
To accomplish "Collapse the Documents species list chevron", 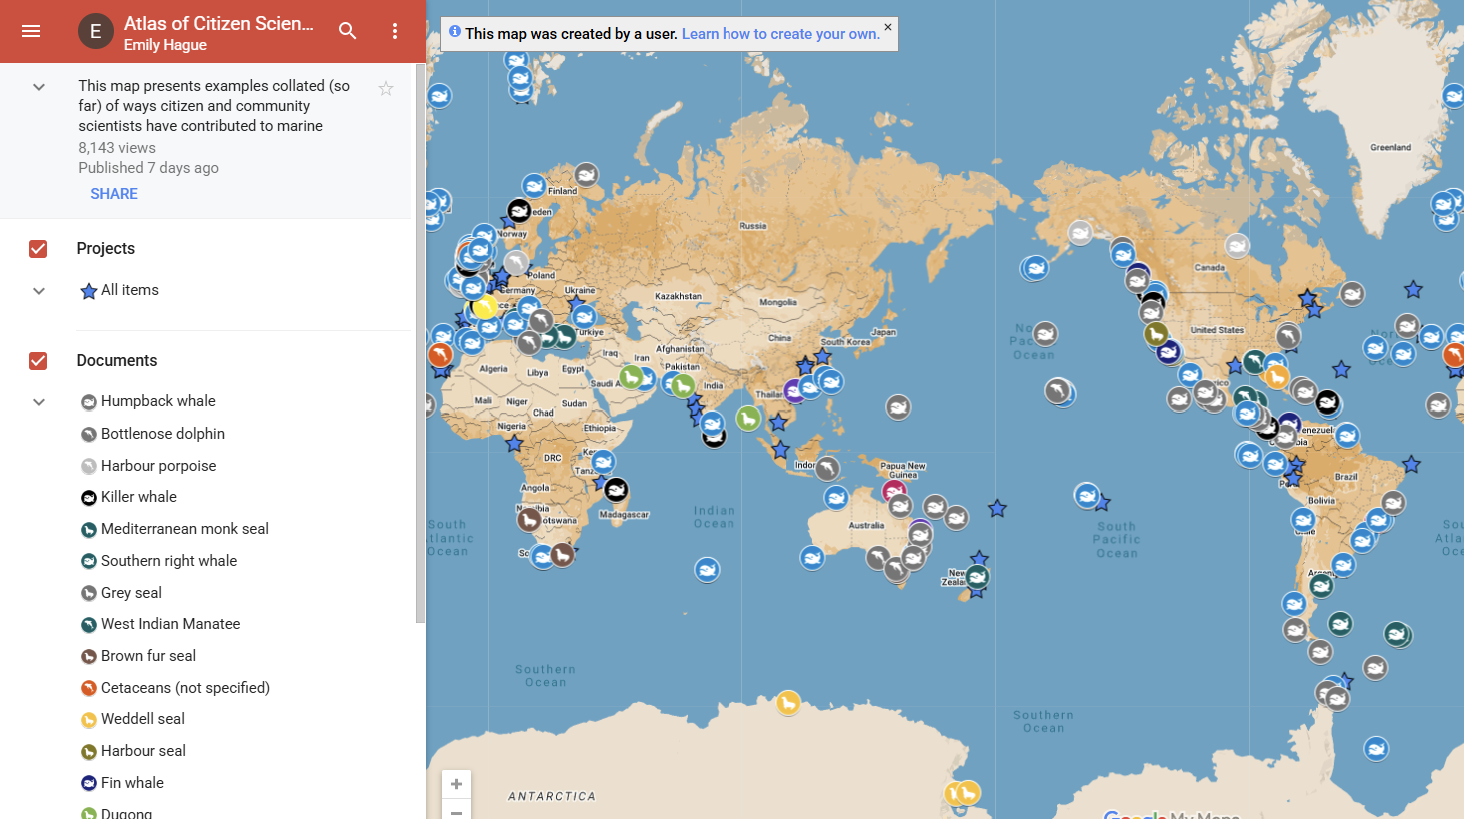I will pyautogui.click(x=39, y=402).
